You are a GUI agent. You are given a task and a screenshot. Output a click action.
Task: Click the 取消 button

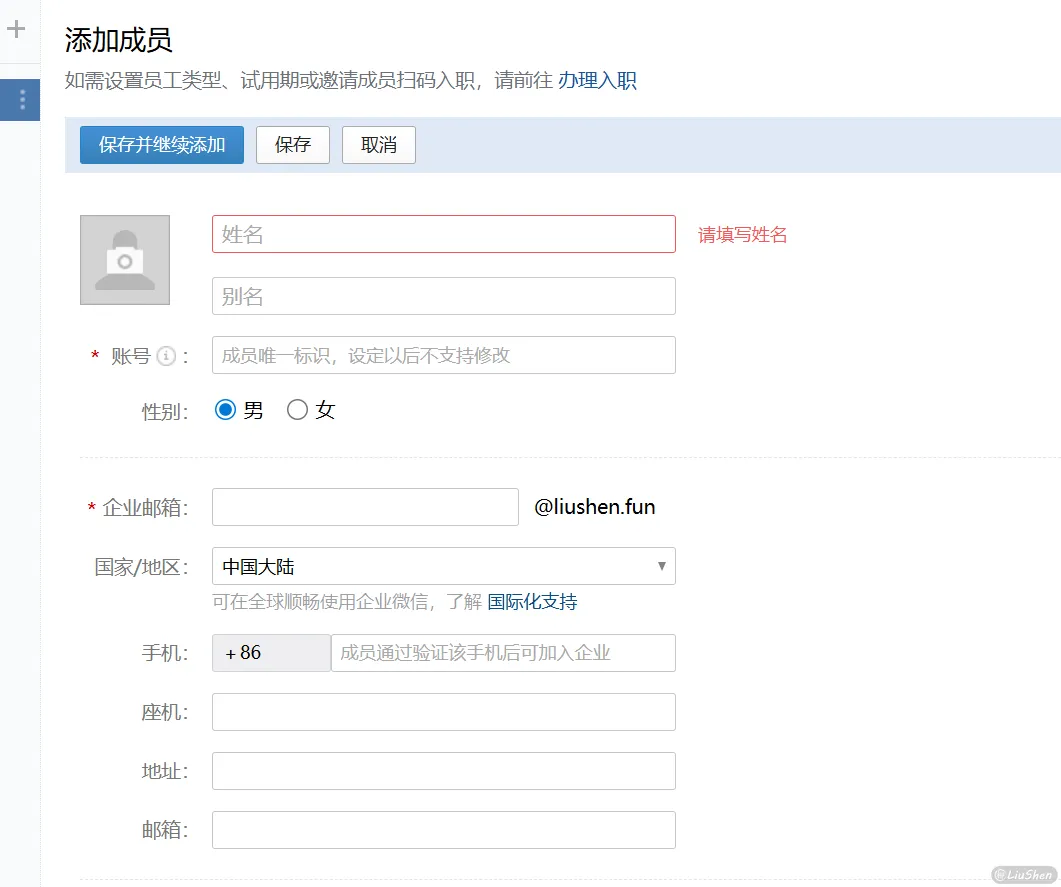tap(379, 145)
